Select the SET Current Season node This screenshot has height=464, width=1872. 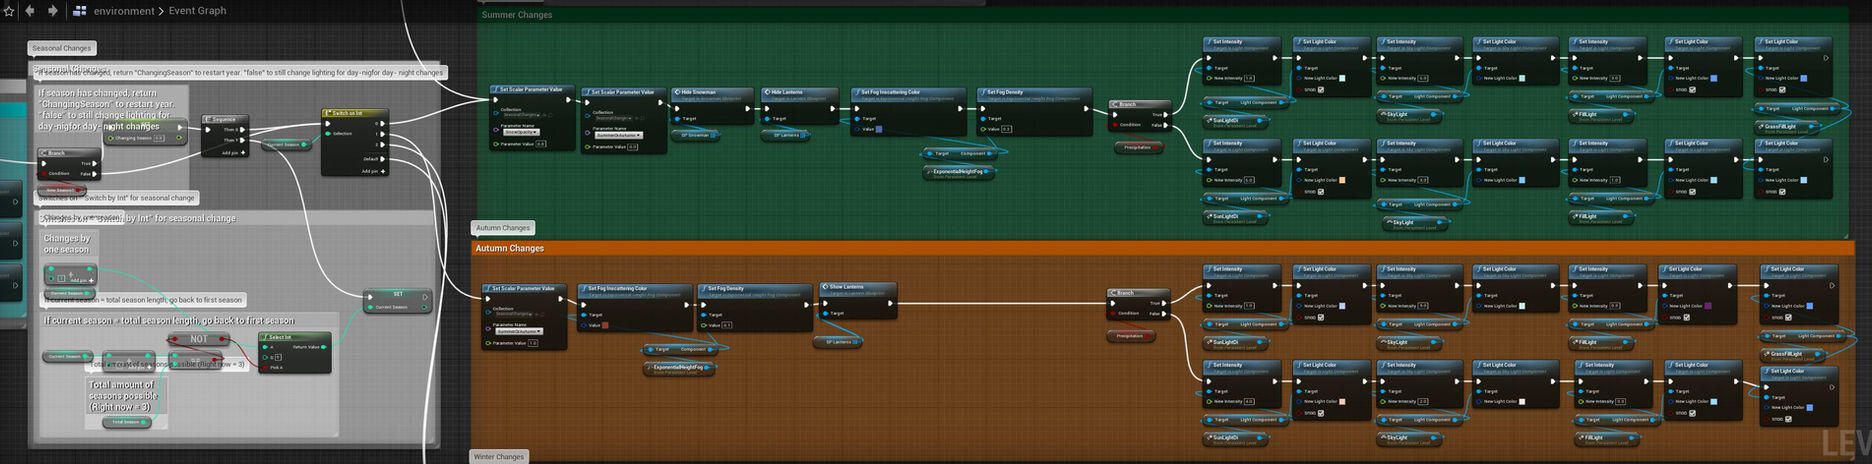point(398,300)
